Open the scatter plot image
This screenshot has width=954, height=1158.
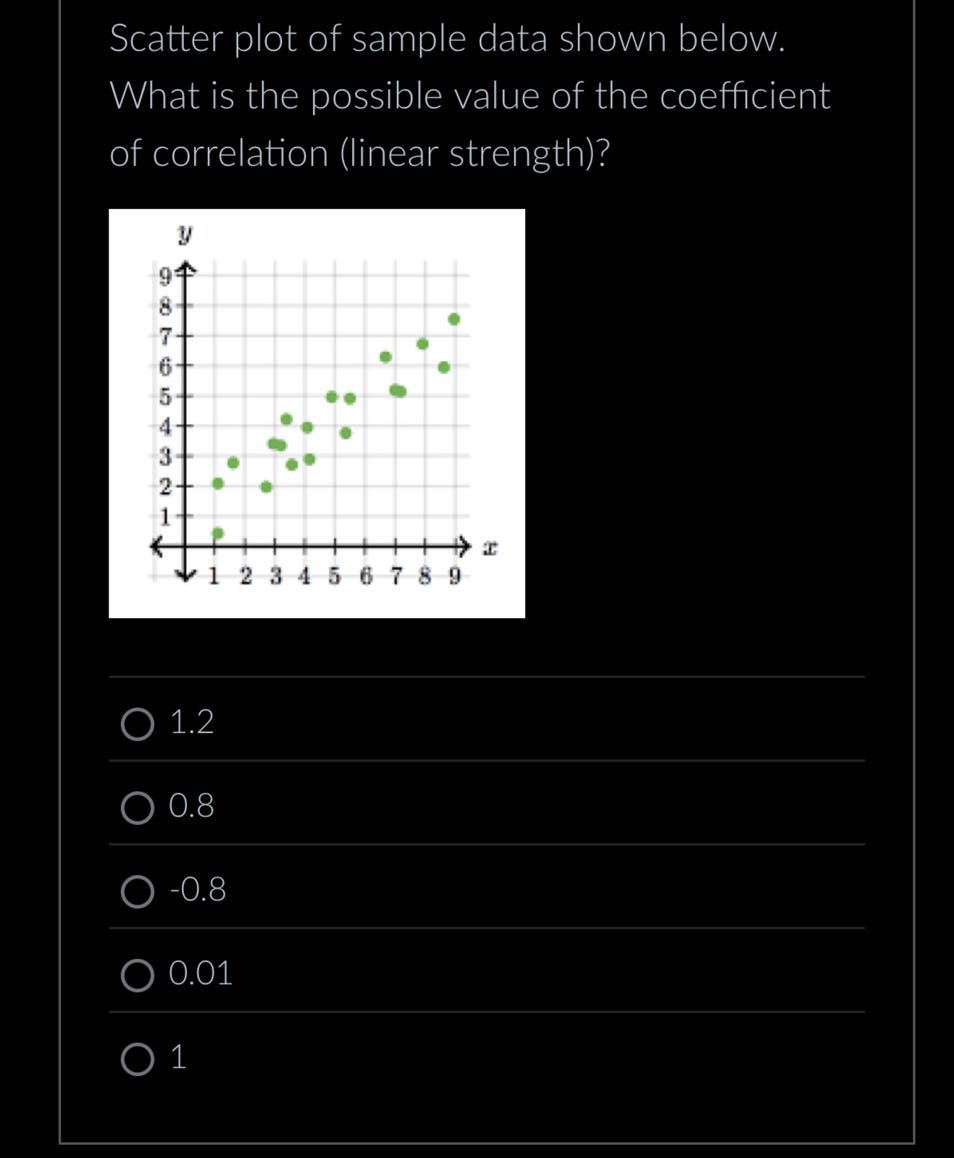pos(317,413)
